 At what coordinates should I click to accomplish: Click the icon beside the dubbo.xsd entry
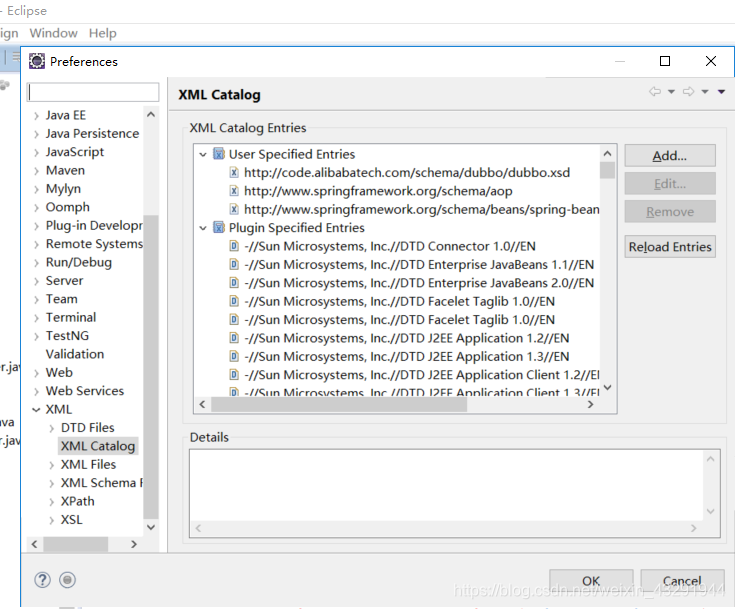tap(234, 173)
